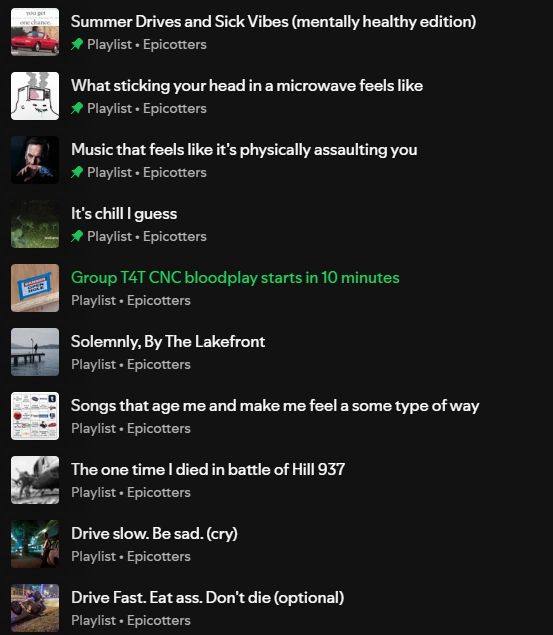The height and width of the screenshot is (635, 553).
Task: Select the smoking microwave cartoon cover image
Action: click(x=35, y=96)
